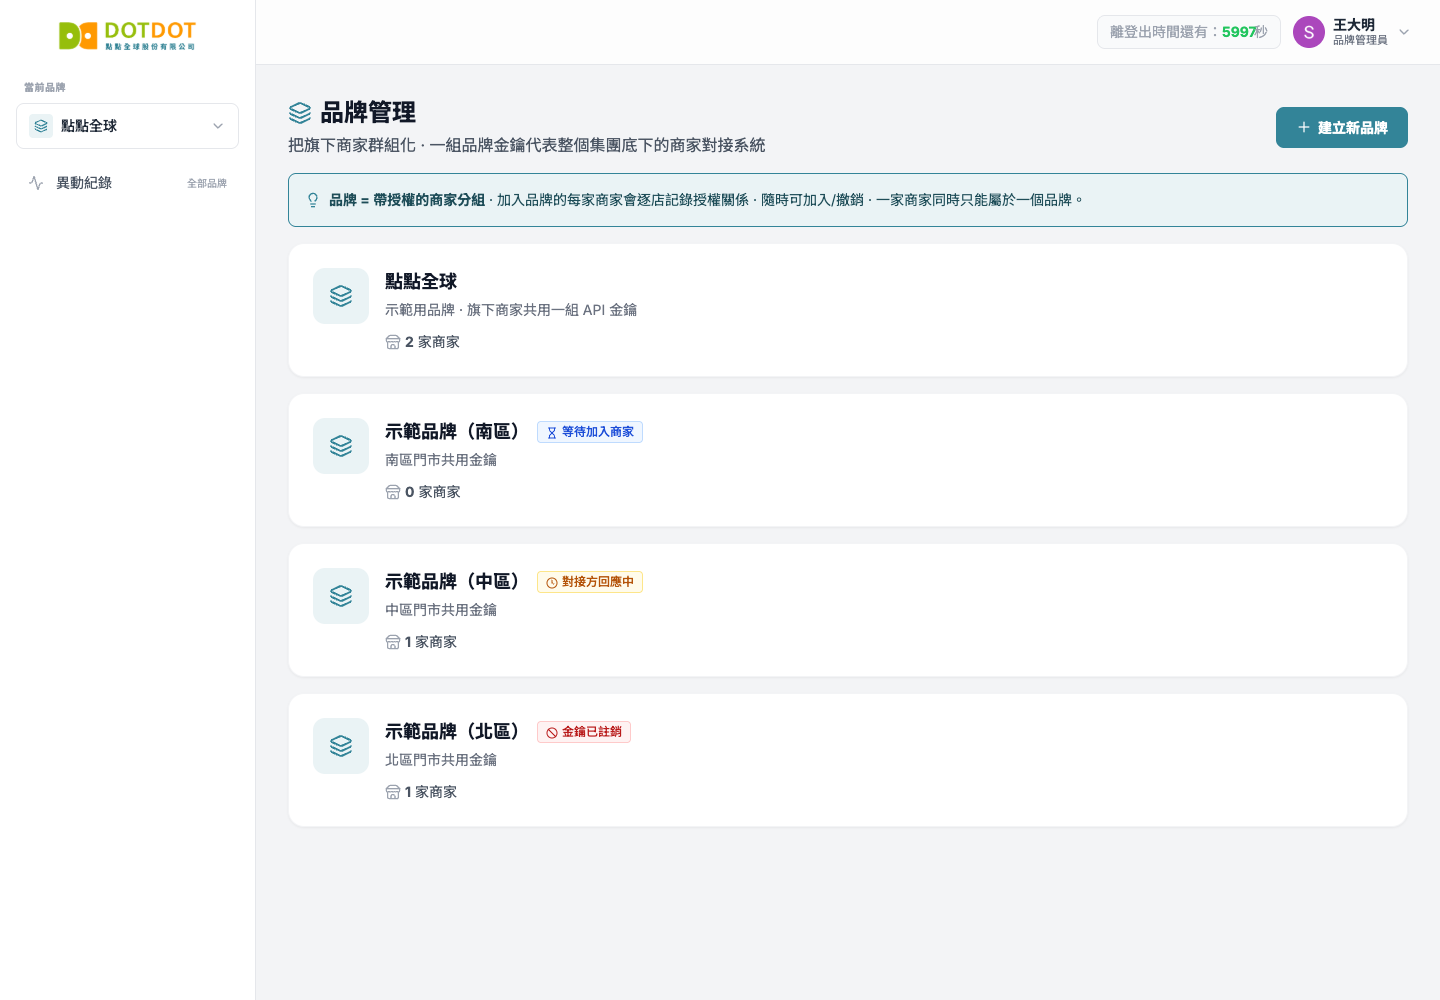The width and height of the screenshot is (1440, 1000).
Task: Click the 品牌管理 page heading
Action: point(368,113)
